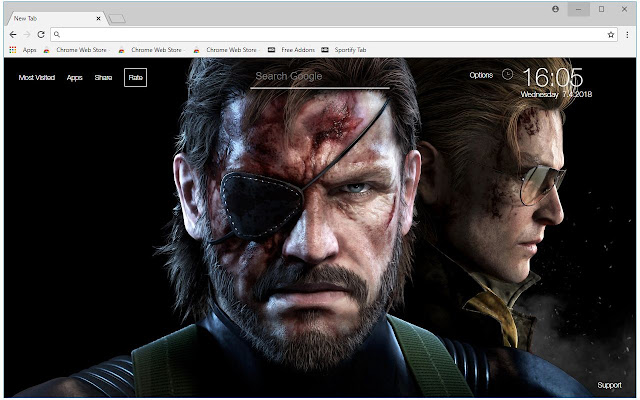This screenshot has height=400, width=640.
Task: Open the Apps grid in bookmarks bar
Action: coord(23,50)
